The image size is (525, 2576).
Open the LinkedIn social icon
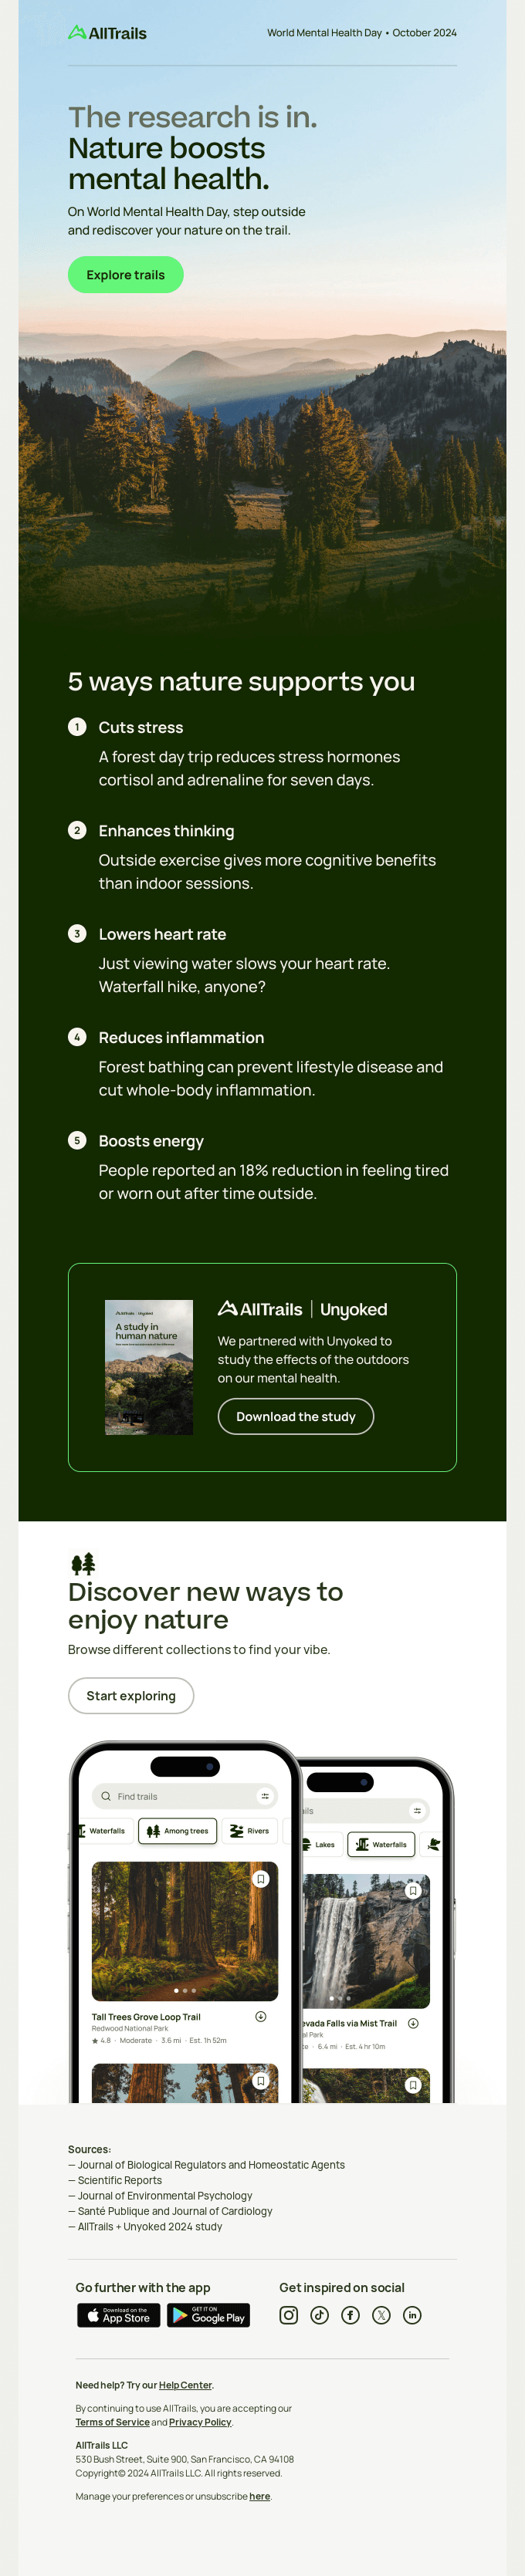point(413,2313)
